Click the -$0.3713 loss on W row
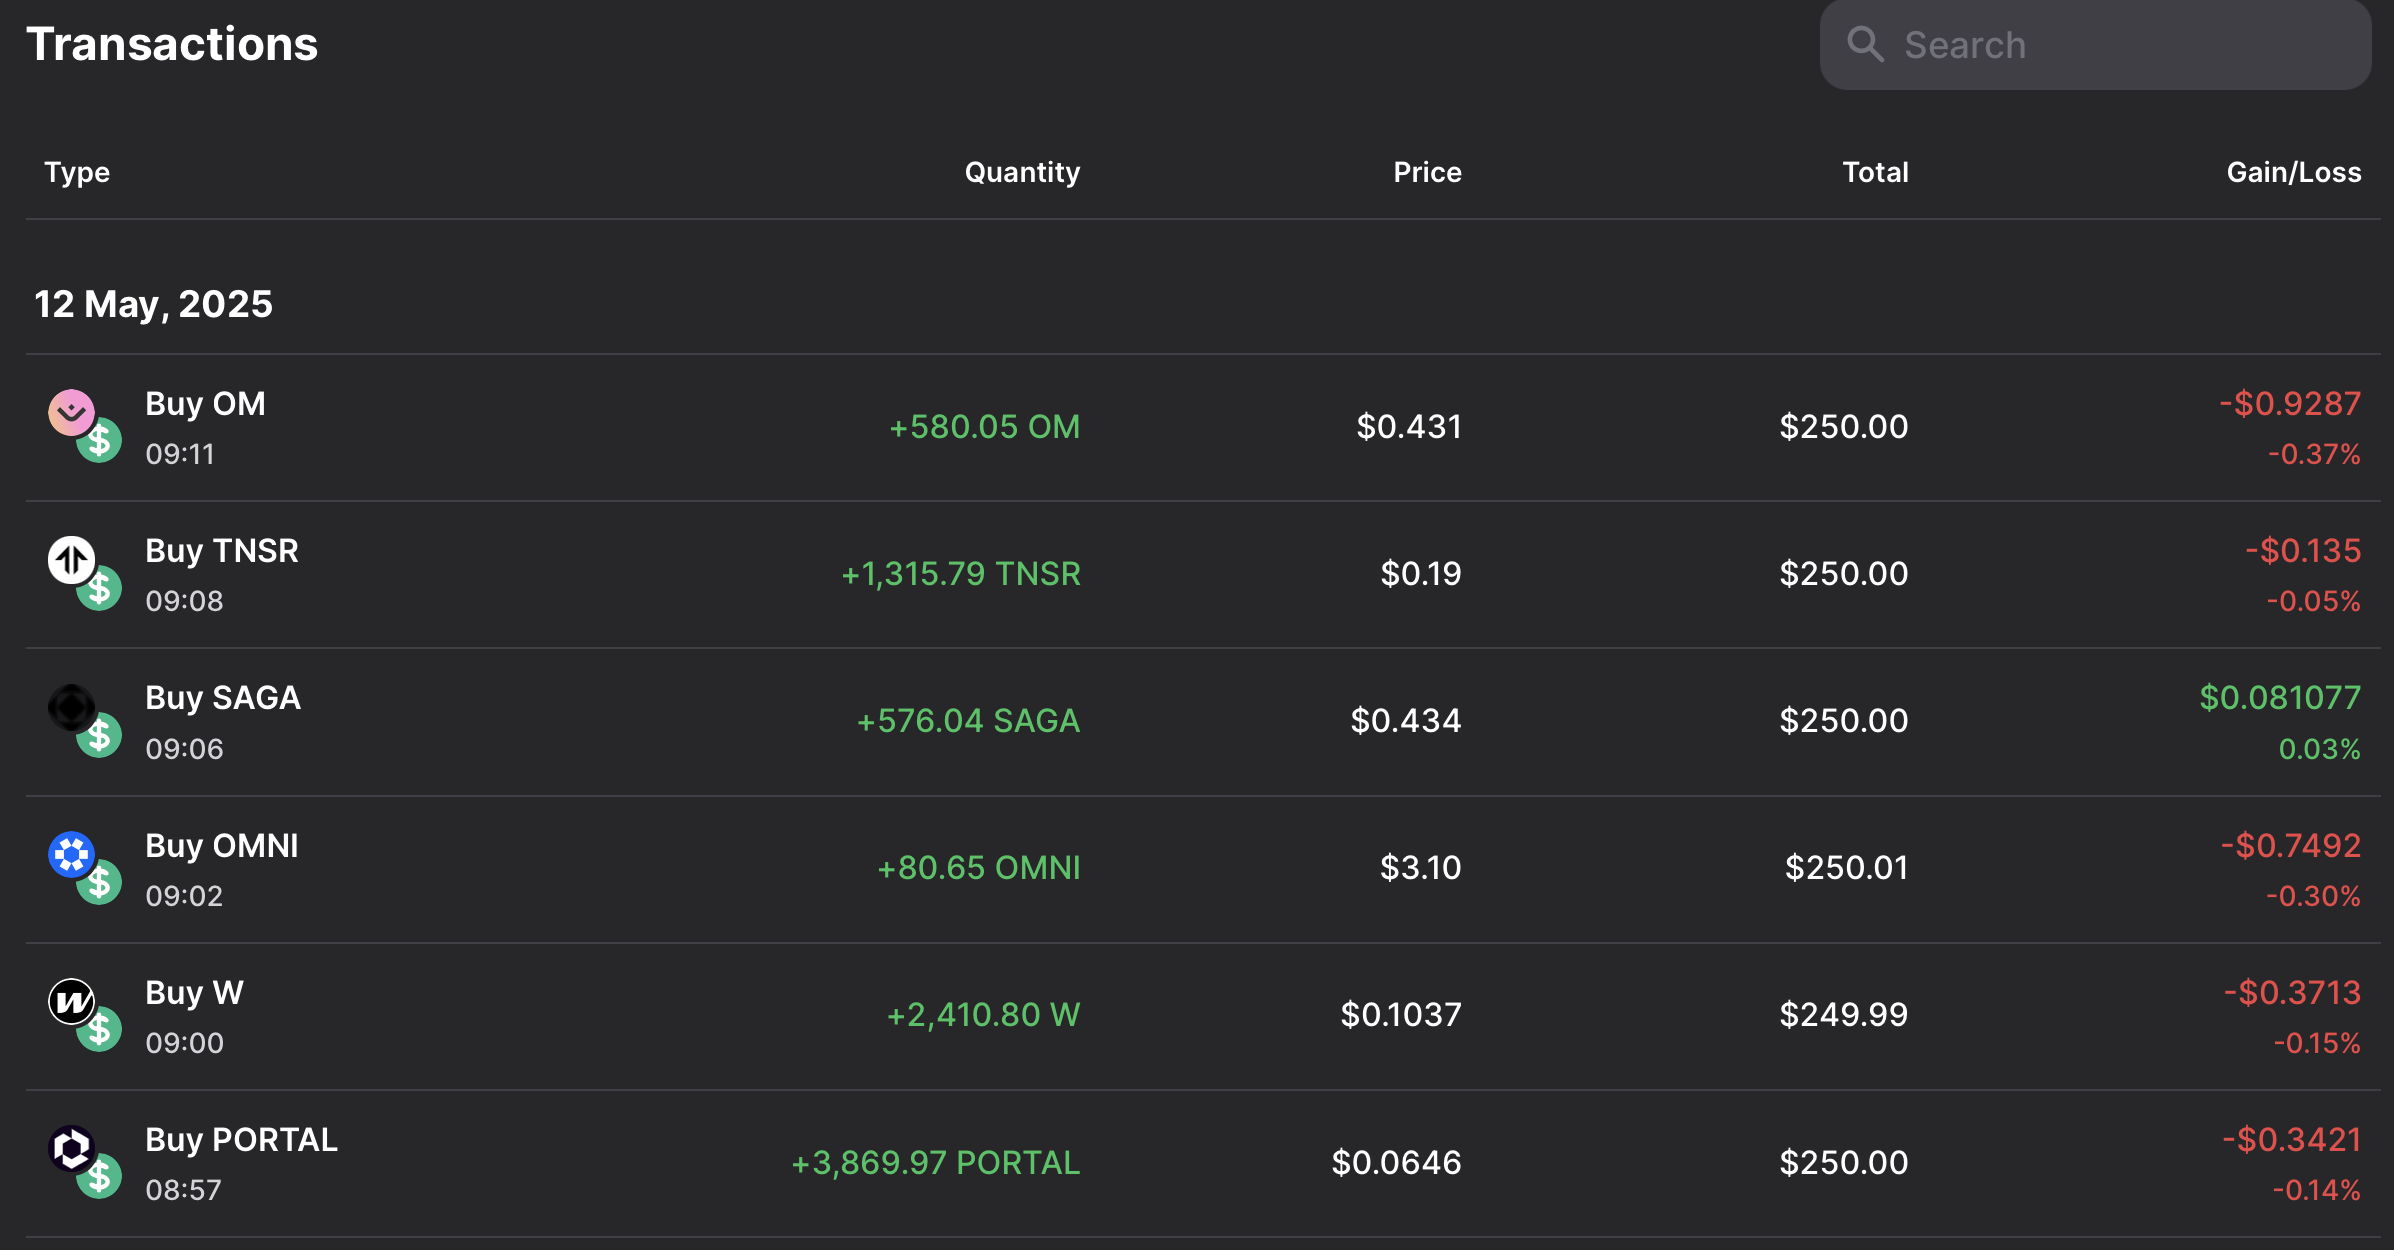The image size is (2394, 1250). 2291,993
